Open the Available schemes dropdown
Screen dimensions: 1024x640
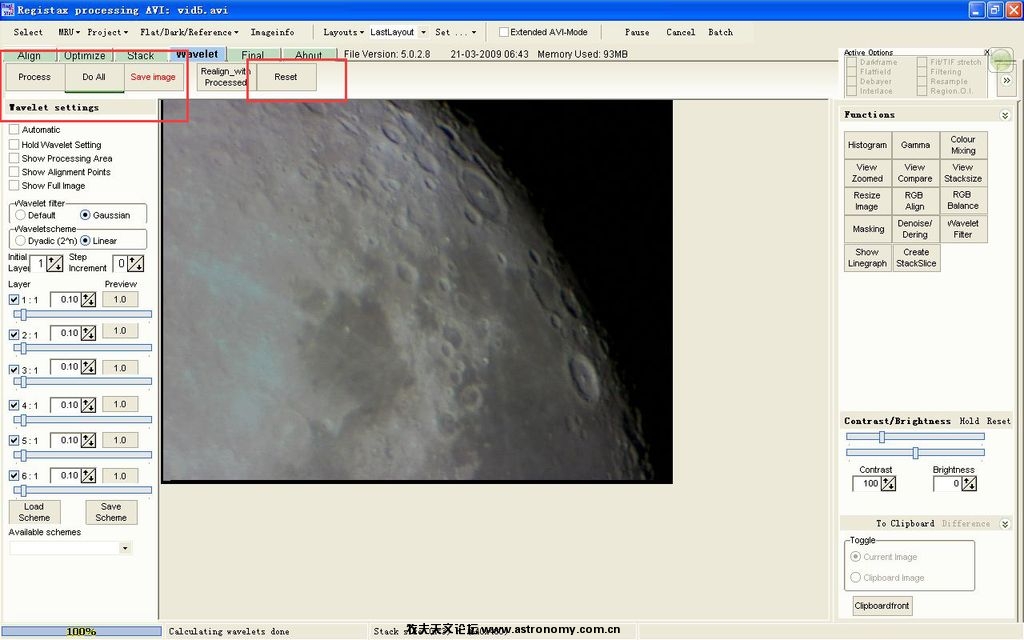[125, 548]
